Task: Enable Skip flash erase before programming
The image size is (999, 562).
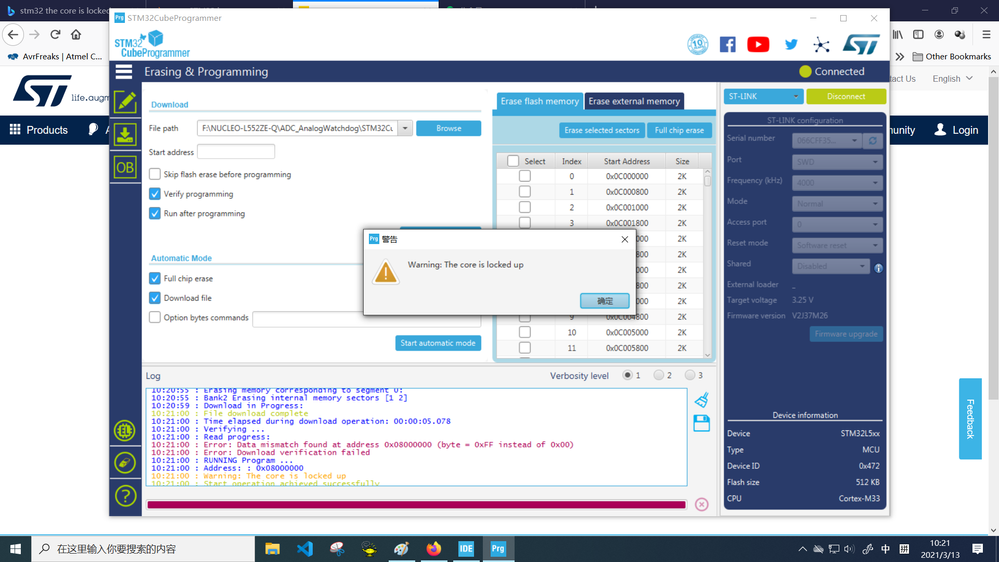Action: [x=155, y=174]
